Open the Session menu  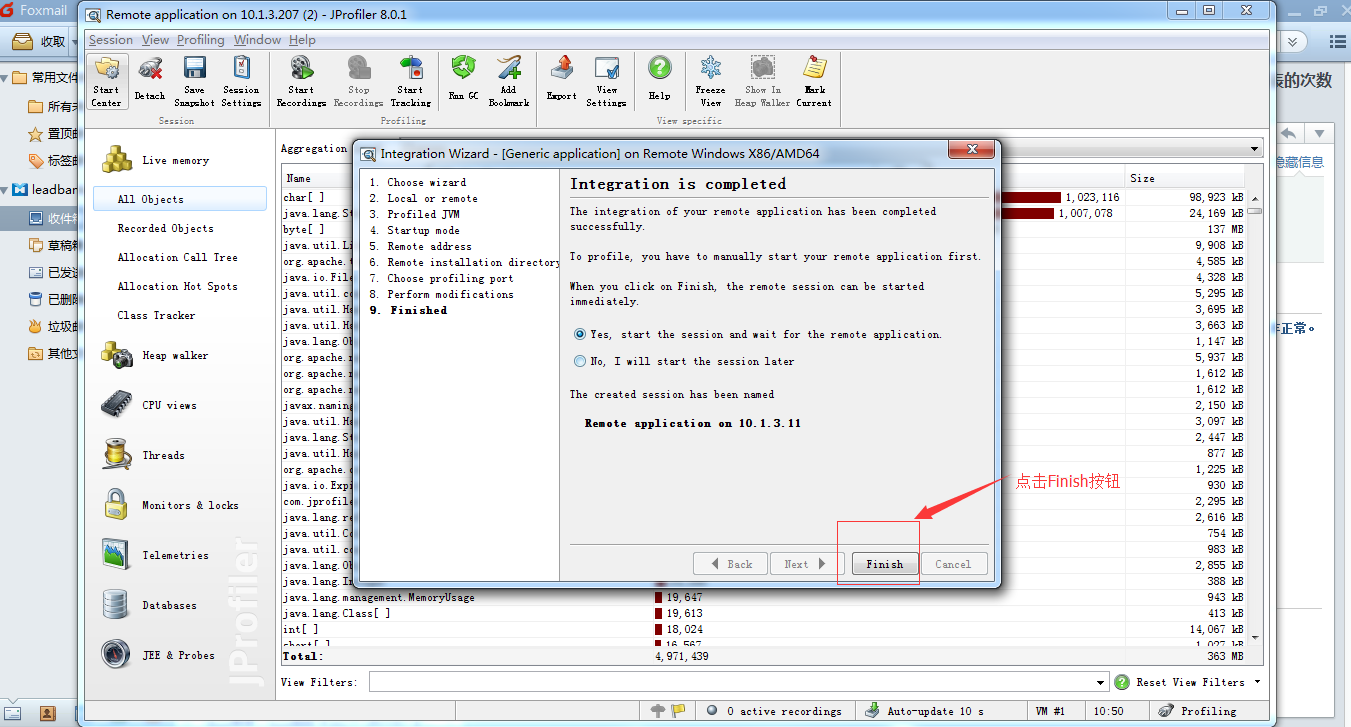110,40
